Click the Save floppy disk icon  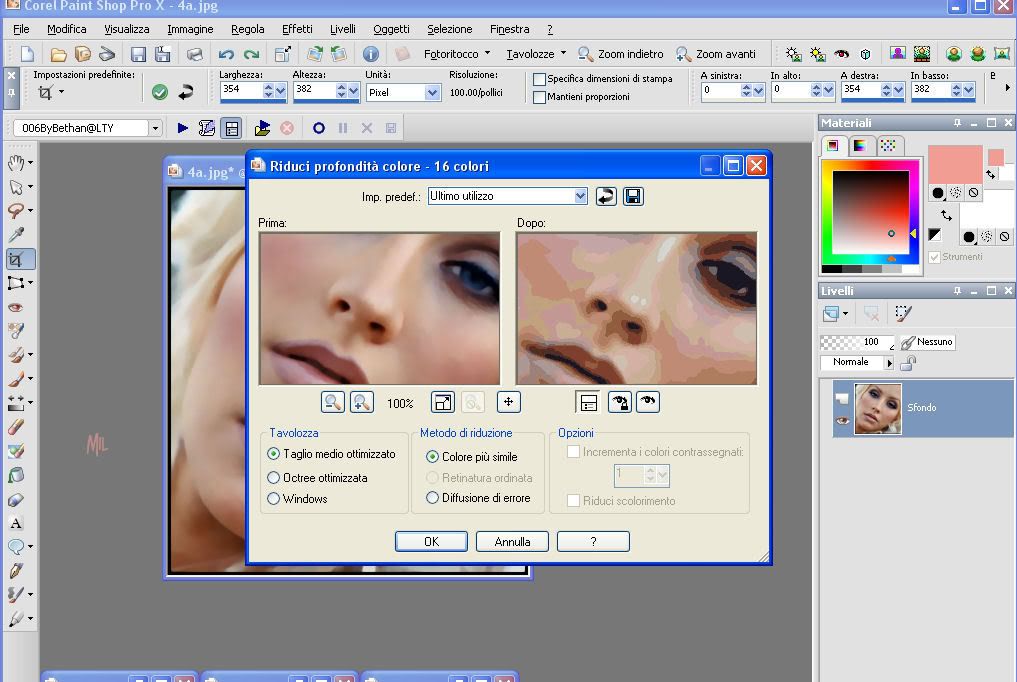point(138,54)
